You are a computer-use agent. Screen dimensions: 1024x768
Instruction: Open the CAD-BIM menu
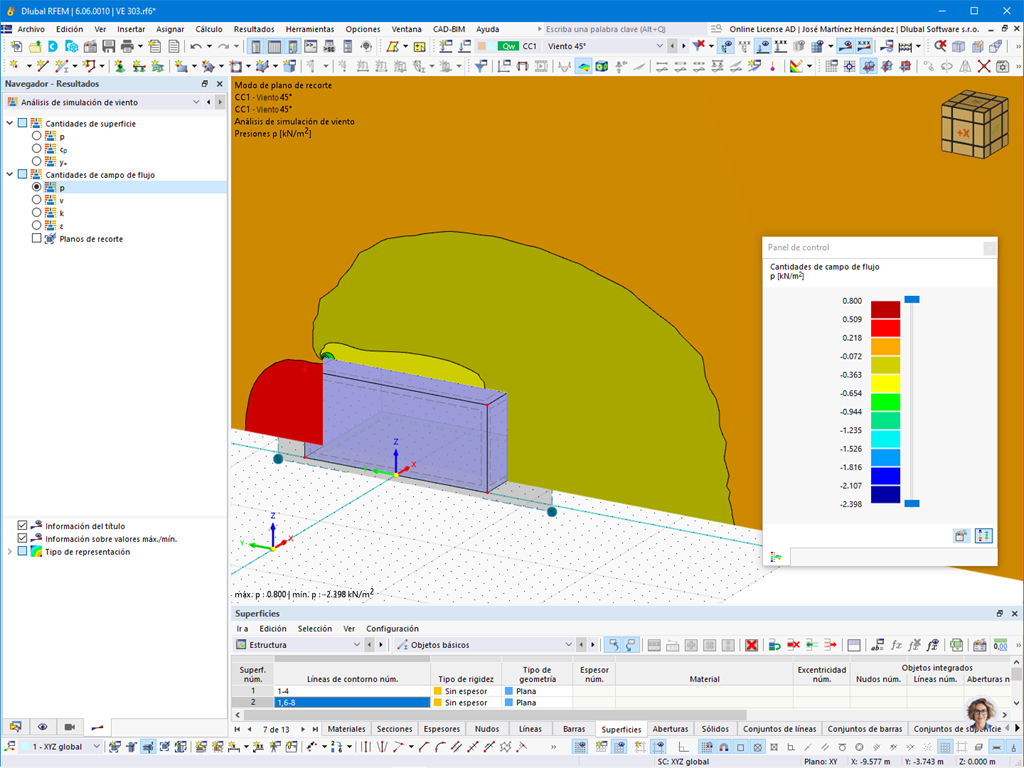(449, 29)
